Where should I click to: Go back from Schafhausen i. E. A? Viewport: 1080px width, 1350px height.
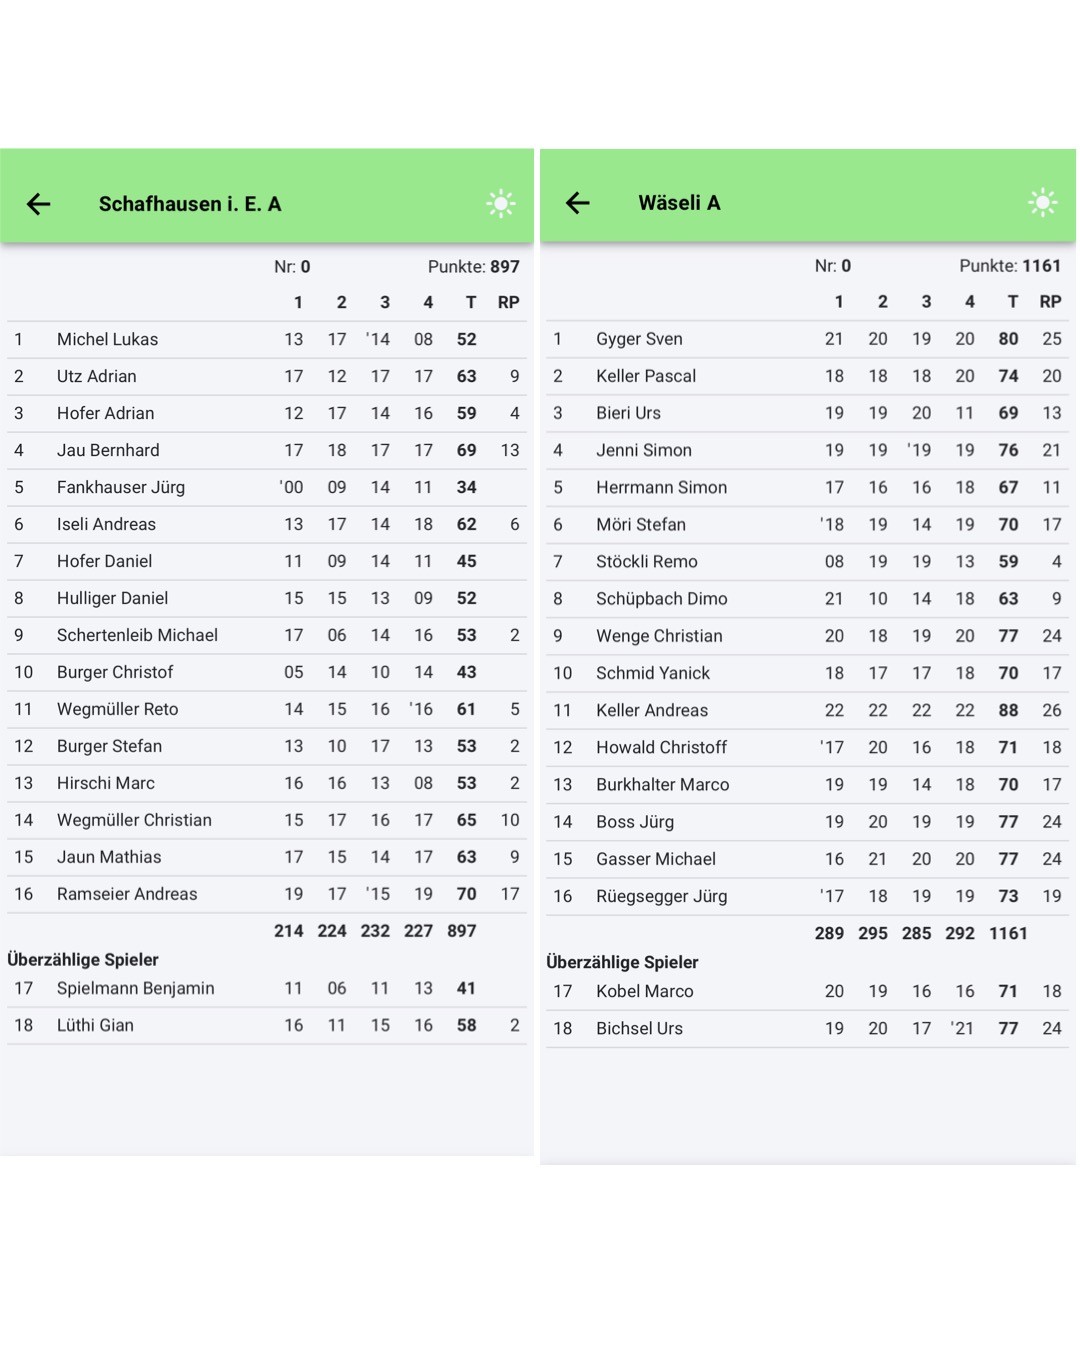pyautogui.click(x=38, y=204)
